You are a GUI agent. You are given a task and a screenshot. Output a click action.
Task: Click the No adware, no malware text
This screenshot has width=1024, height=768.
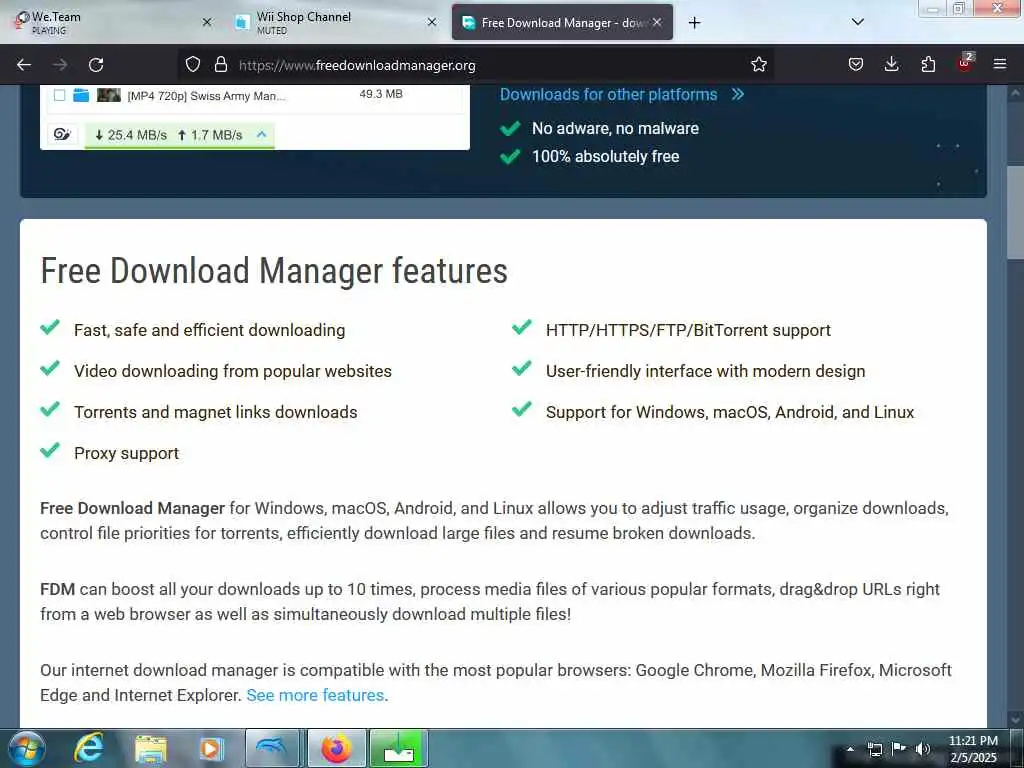pyautogui.click(x=615, y=129)
